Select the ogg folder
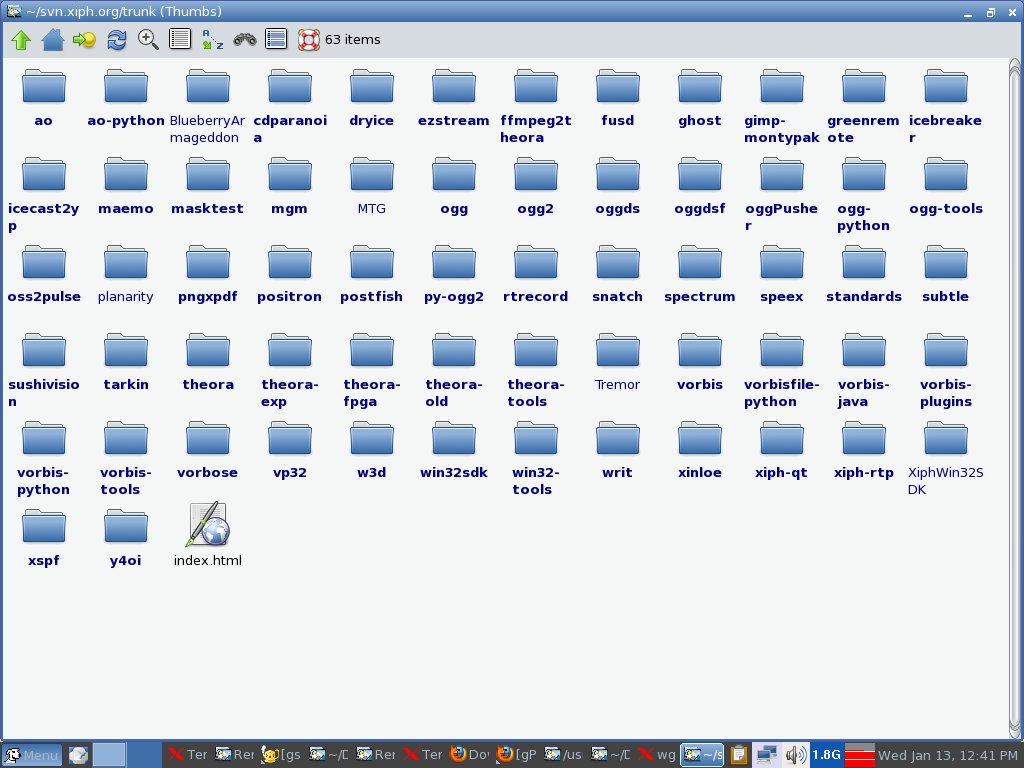Image resolution: width=1024 pixels, height=768 pixels. point(454,186)
